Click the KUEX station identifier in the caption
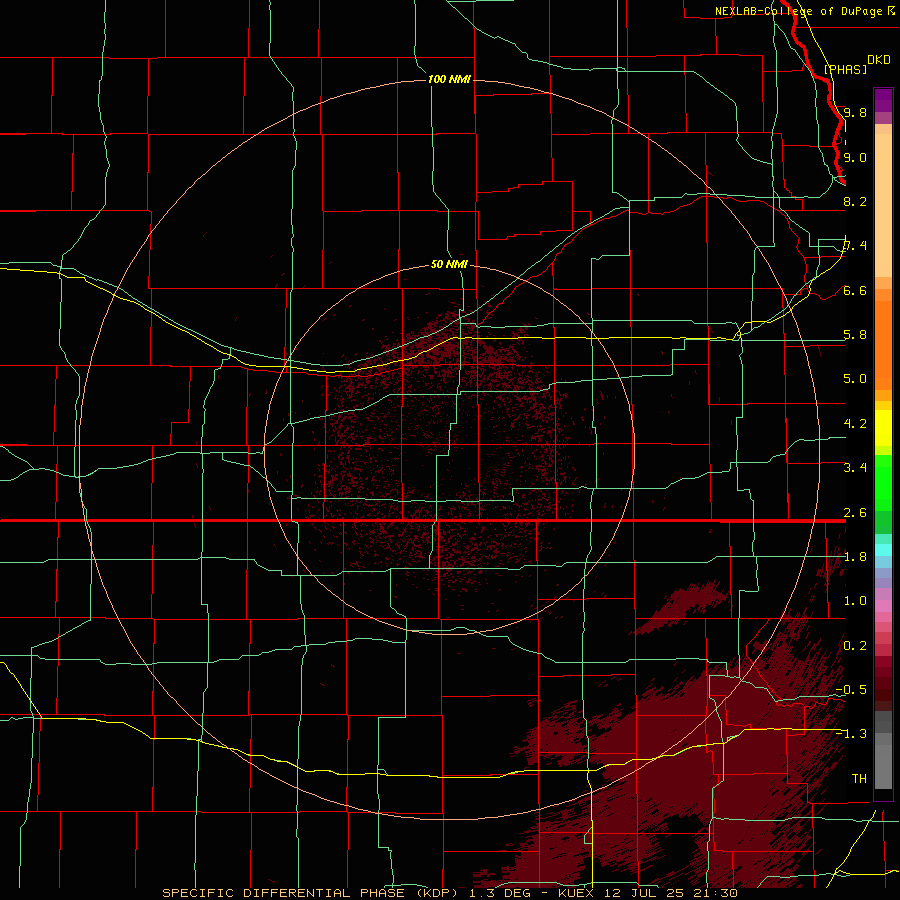900x900 pixels. (x=576, y=893)
